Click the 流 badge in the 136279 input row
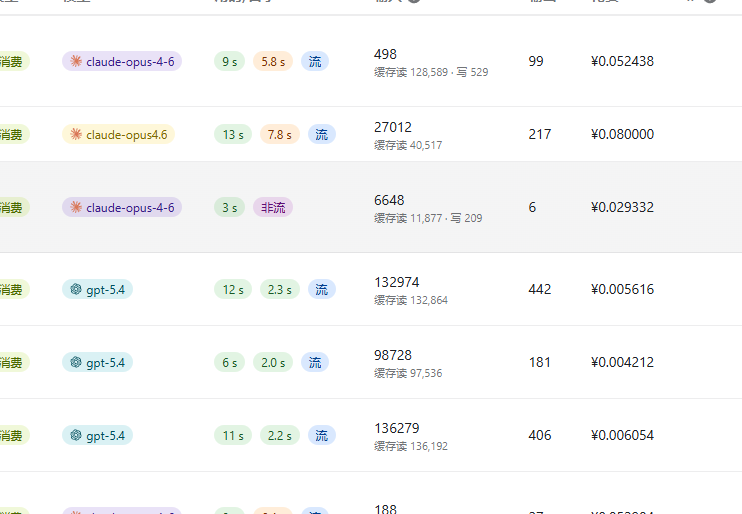Image resolution: width=742 pixels, height=514 pixels. point(322,435)
